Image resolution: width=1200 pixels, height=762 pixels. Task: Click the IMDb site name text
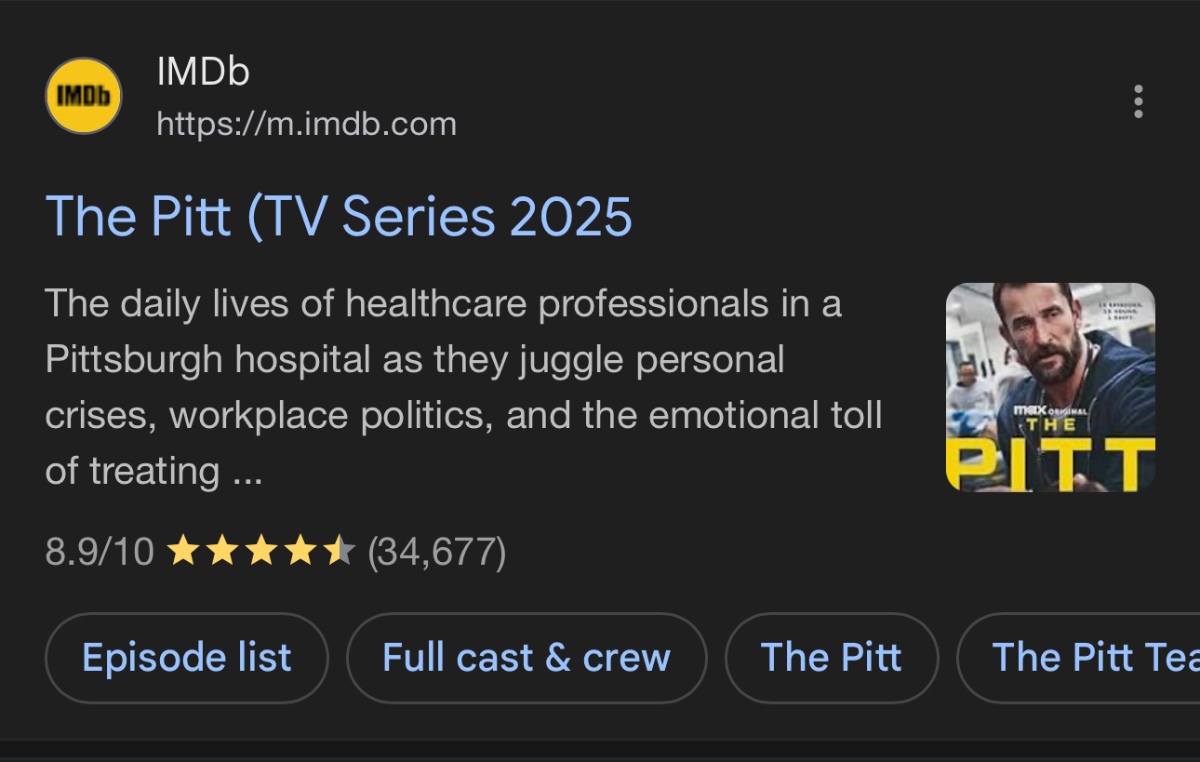tap(203, 72)
